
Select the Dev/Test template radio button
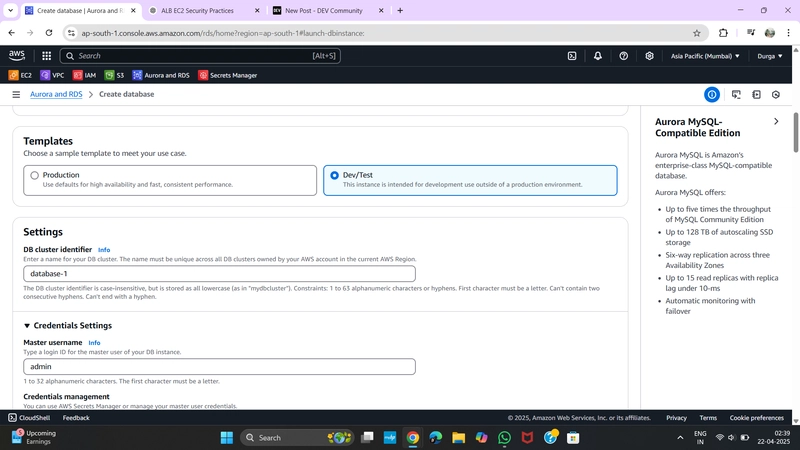coord(334,176)
